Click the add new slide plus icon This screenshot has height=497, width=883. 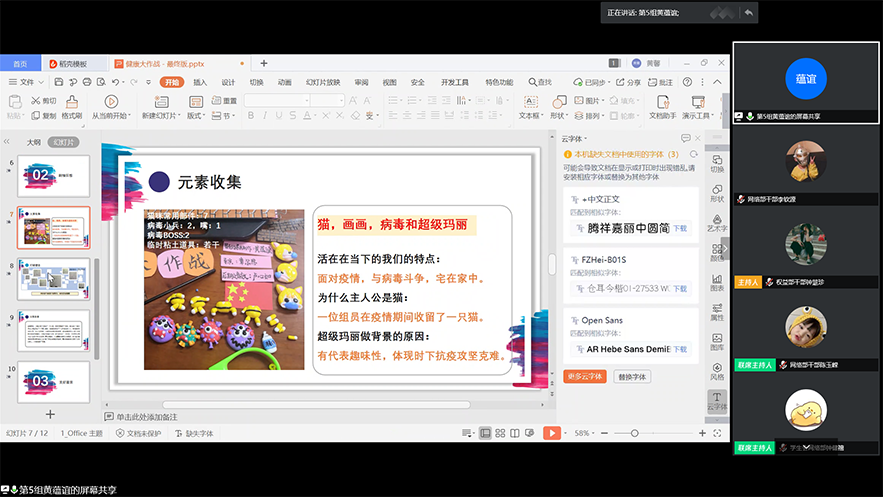tap(50, 414)
